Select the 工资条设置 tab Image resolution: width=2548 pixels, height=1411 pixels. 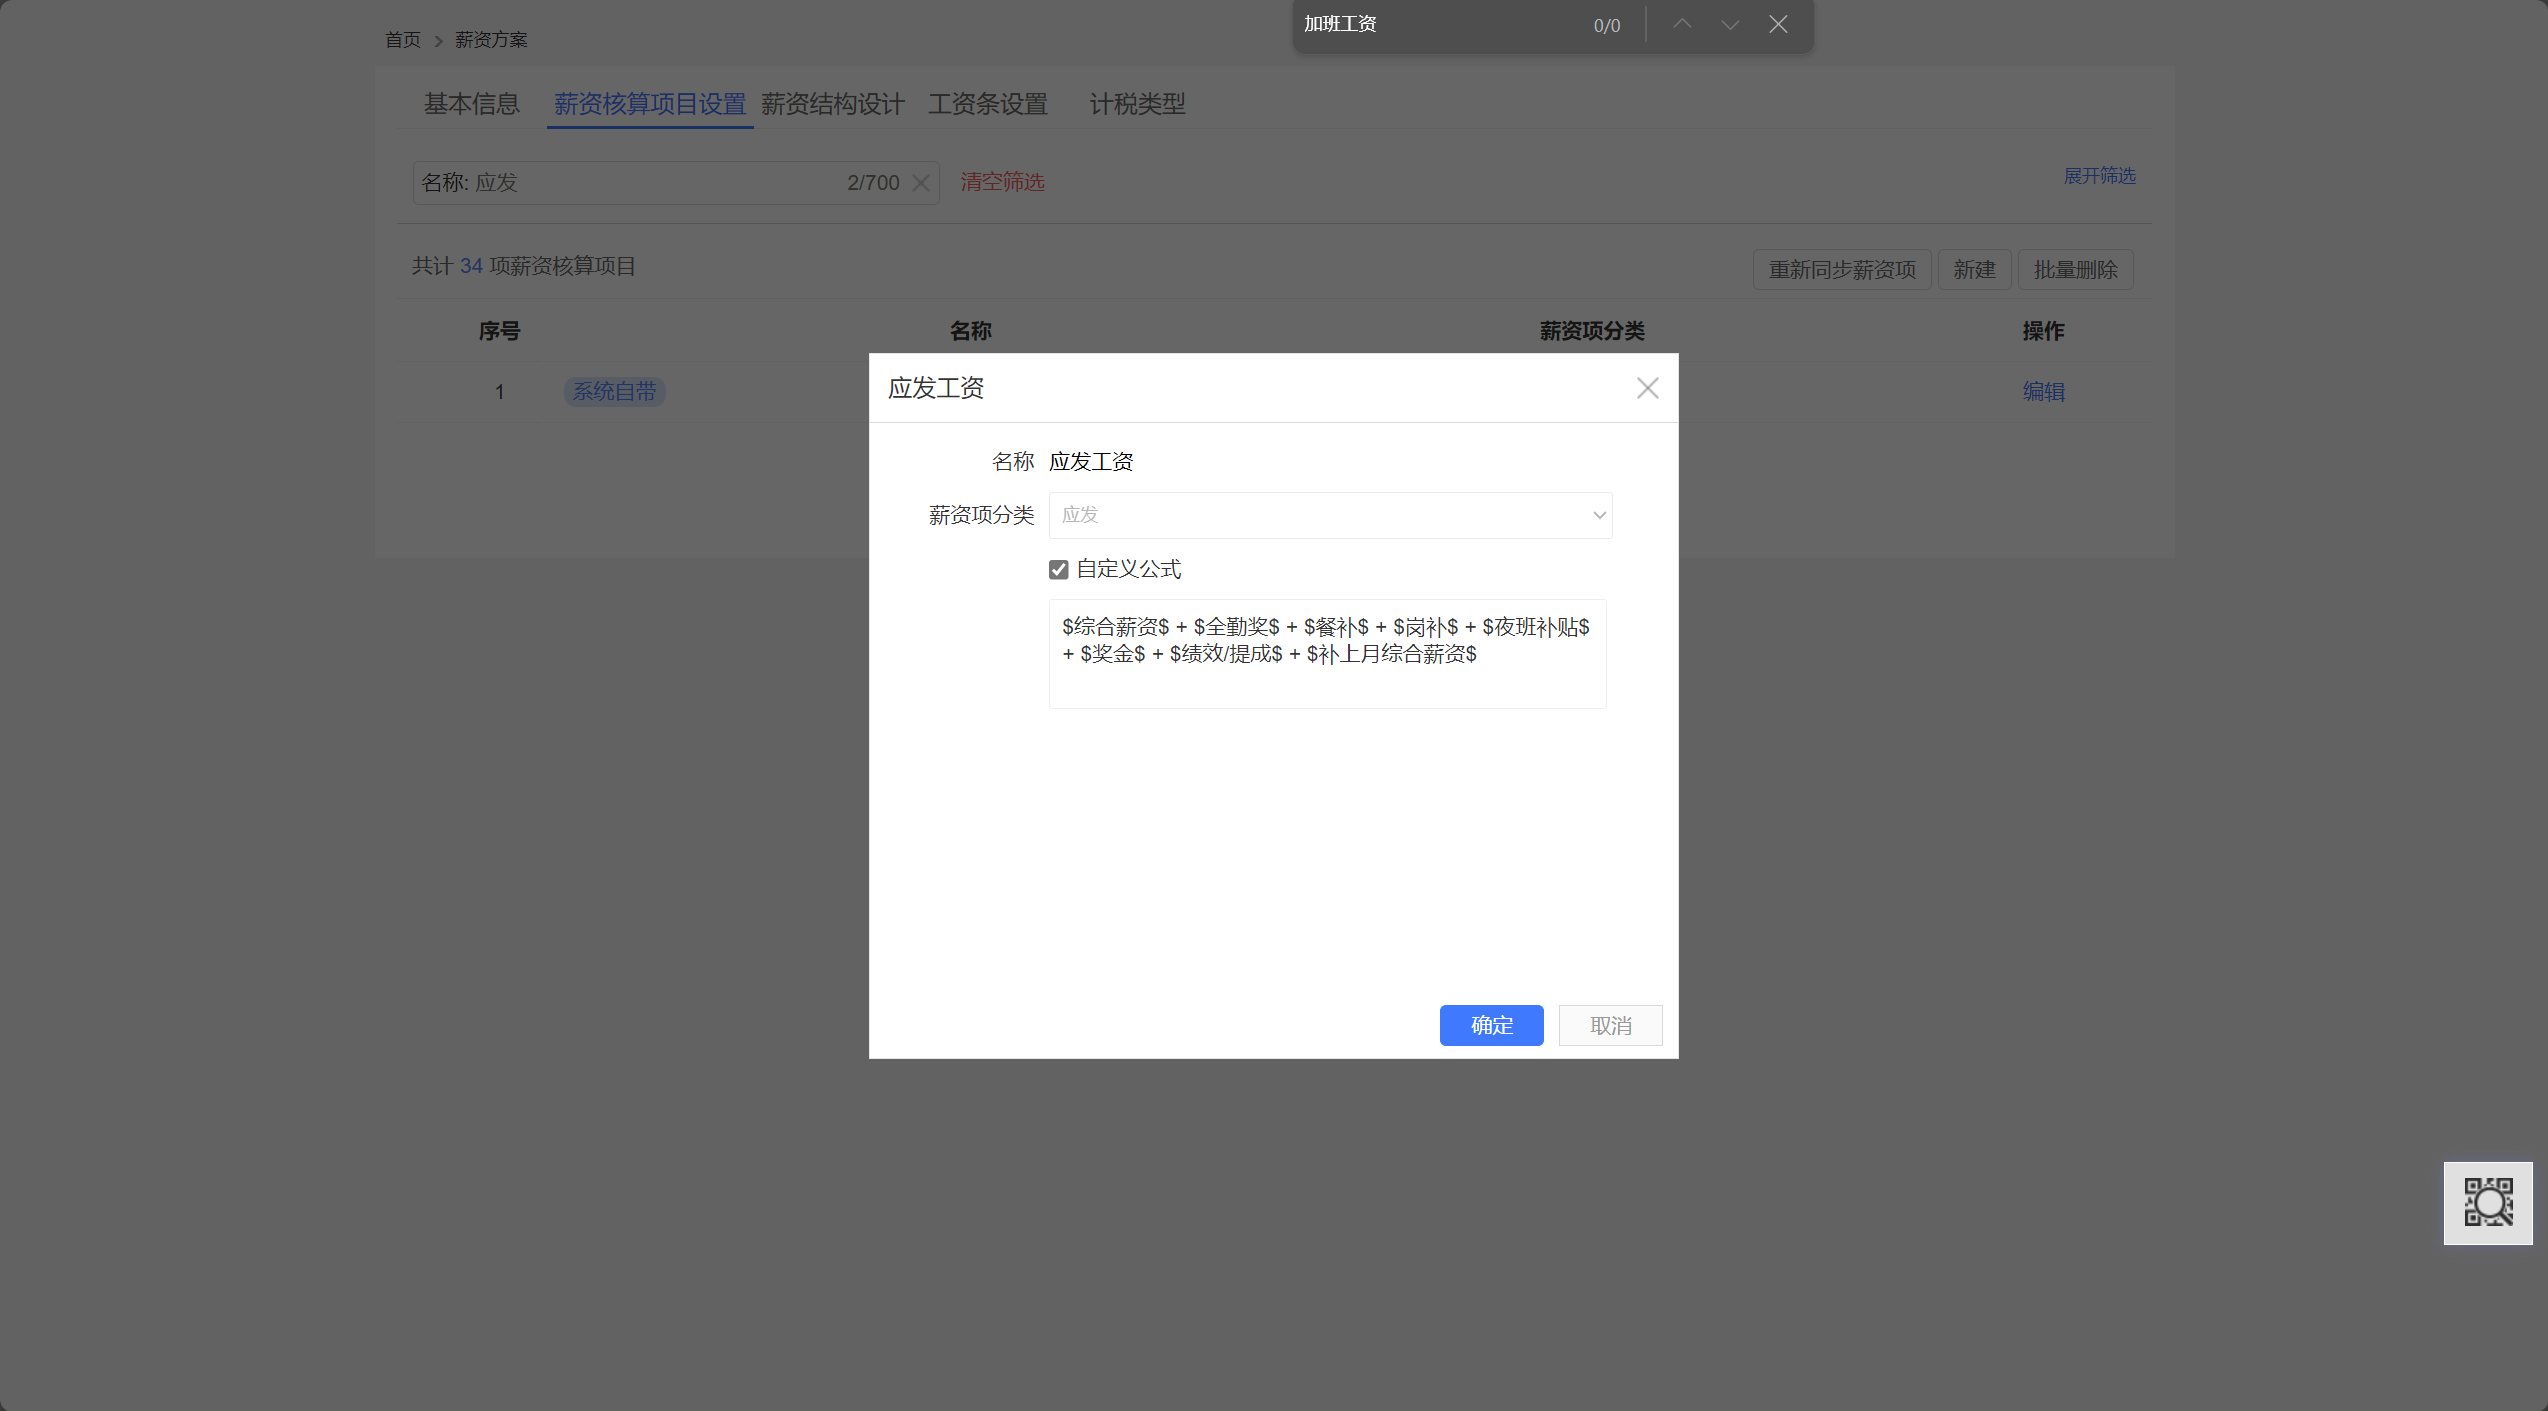coord(987,104)
